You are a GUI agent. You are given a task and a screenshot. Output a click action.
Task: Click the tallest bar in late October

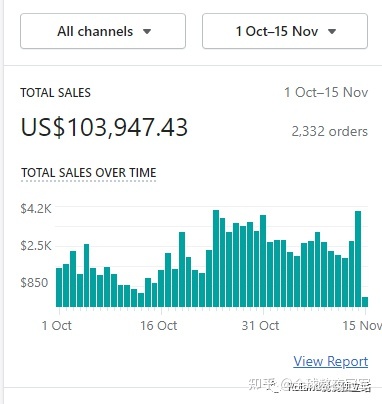point(216,258)
